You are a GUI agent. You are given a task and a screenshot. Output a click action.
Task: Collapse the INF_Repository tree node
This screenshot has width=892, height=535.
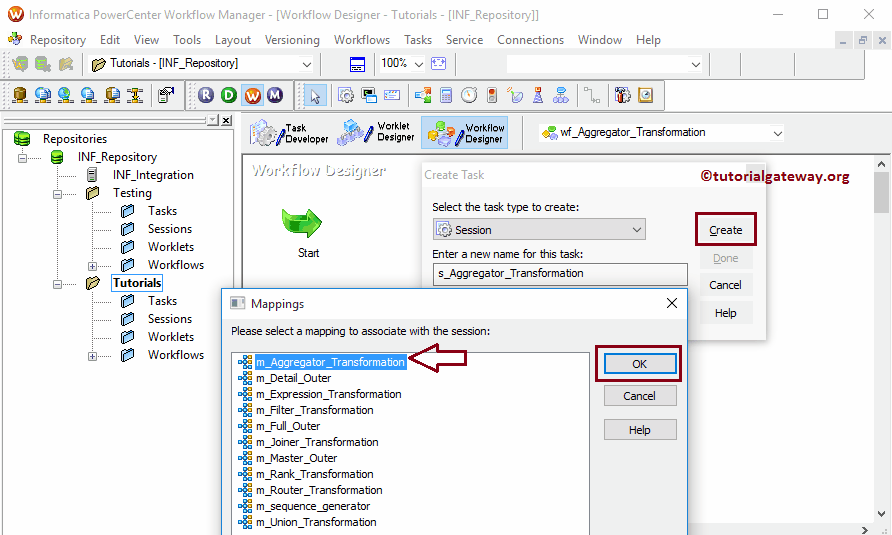click(22, 158)
